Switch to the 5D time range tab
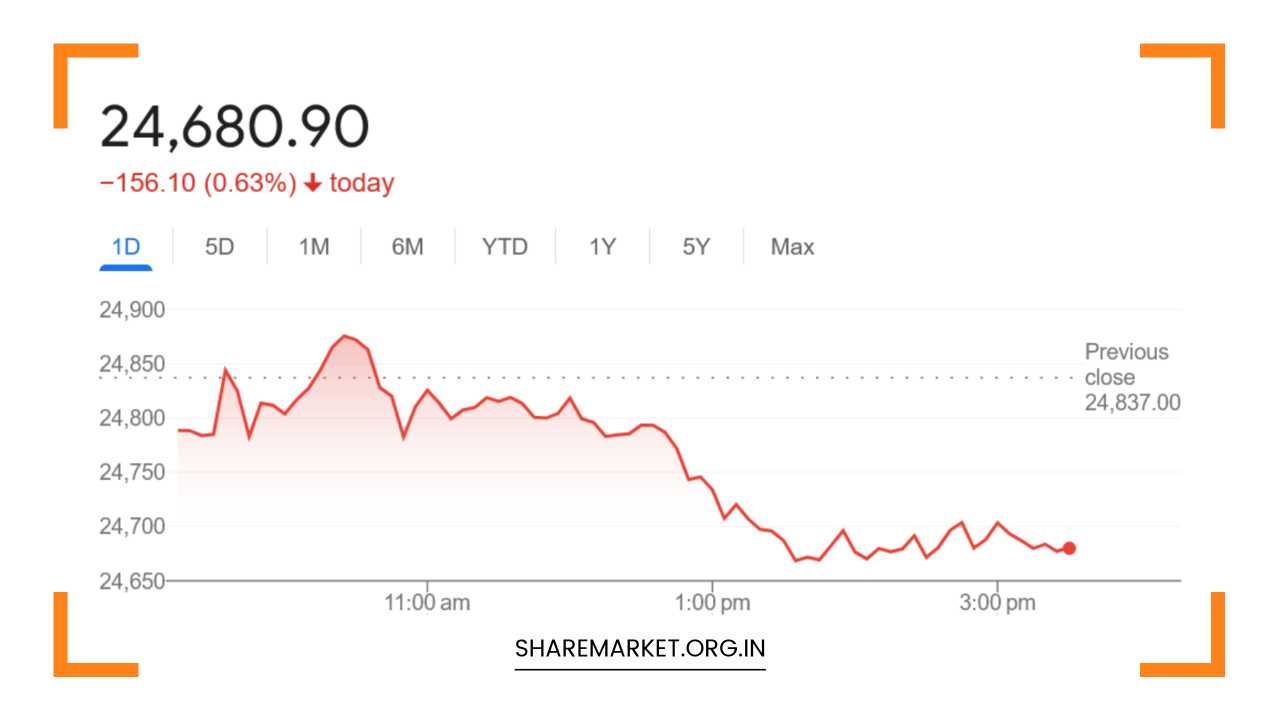The image size is (1280, 720). pyautogui.click(x=220, y=246)
